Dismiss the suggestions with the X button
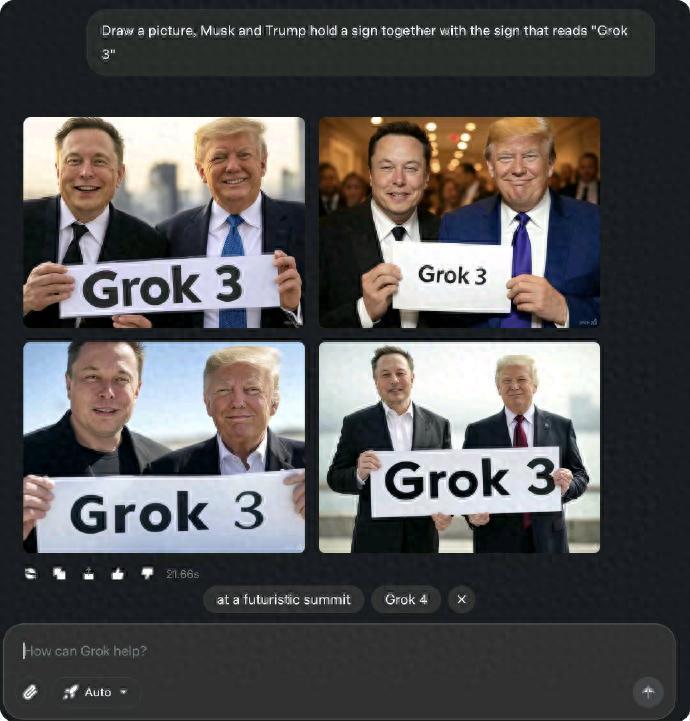The image size is (690, 721). click(x=462, y=600)
